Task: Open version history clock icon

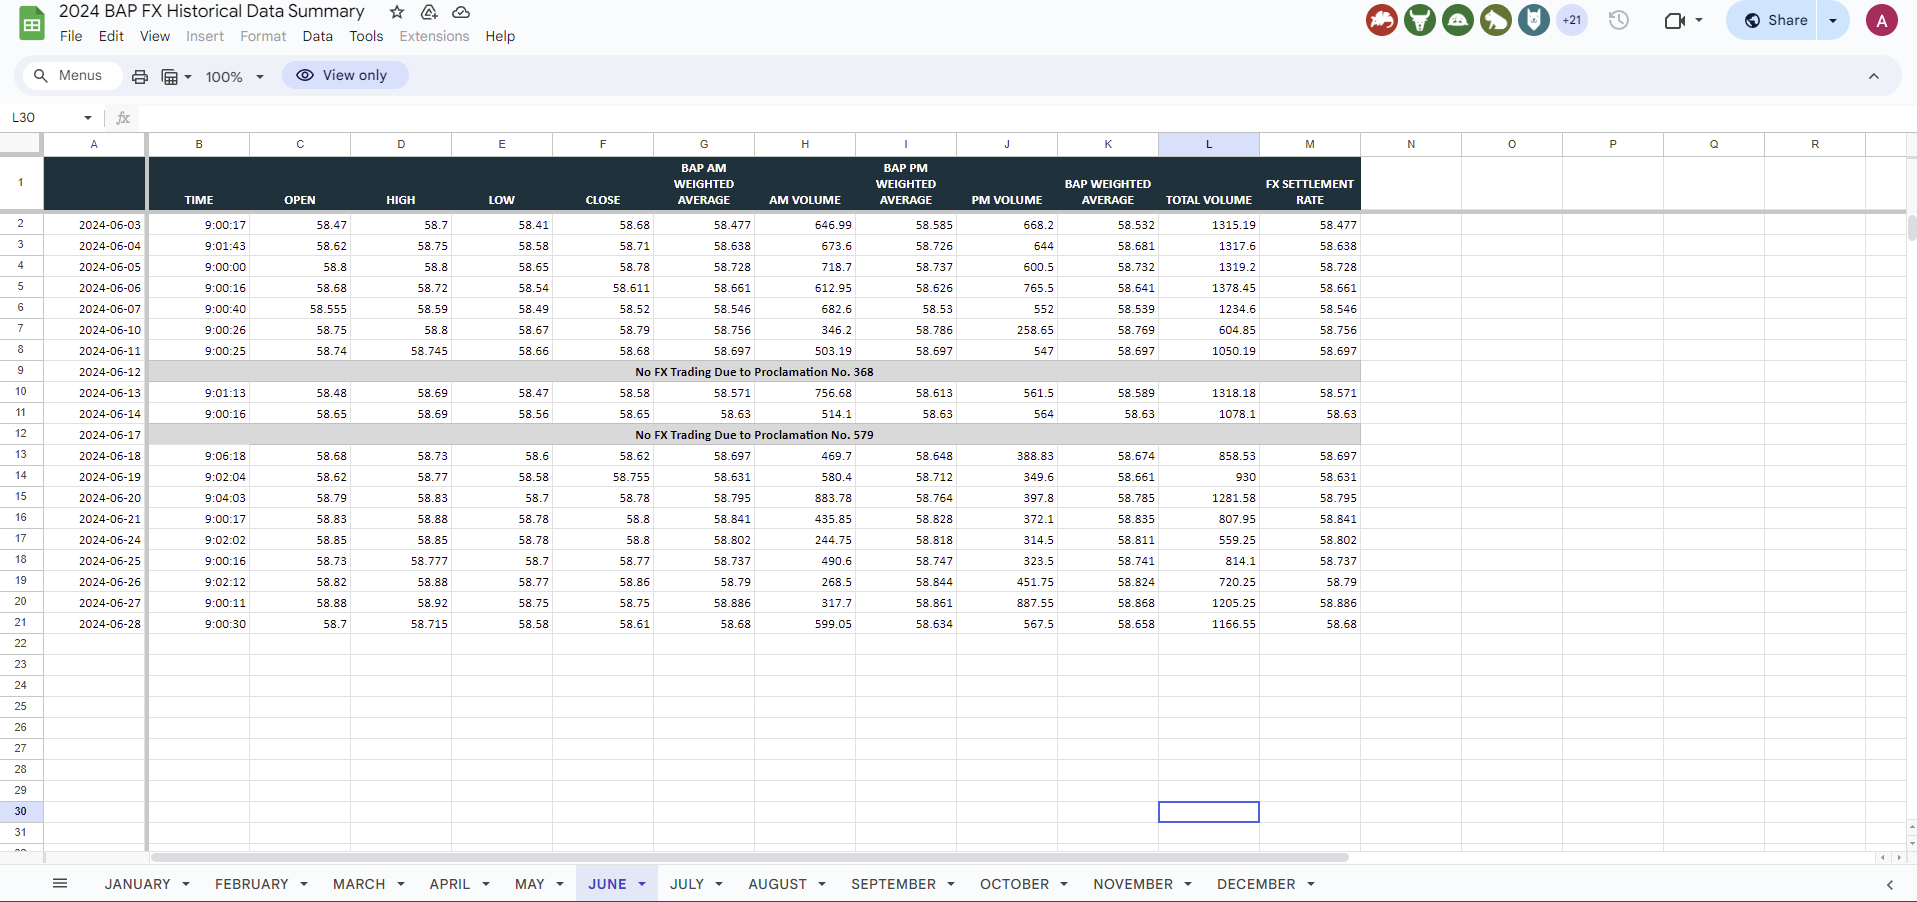Action: [1619, 20]
